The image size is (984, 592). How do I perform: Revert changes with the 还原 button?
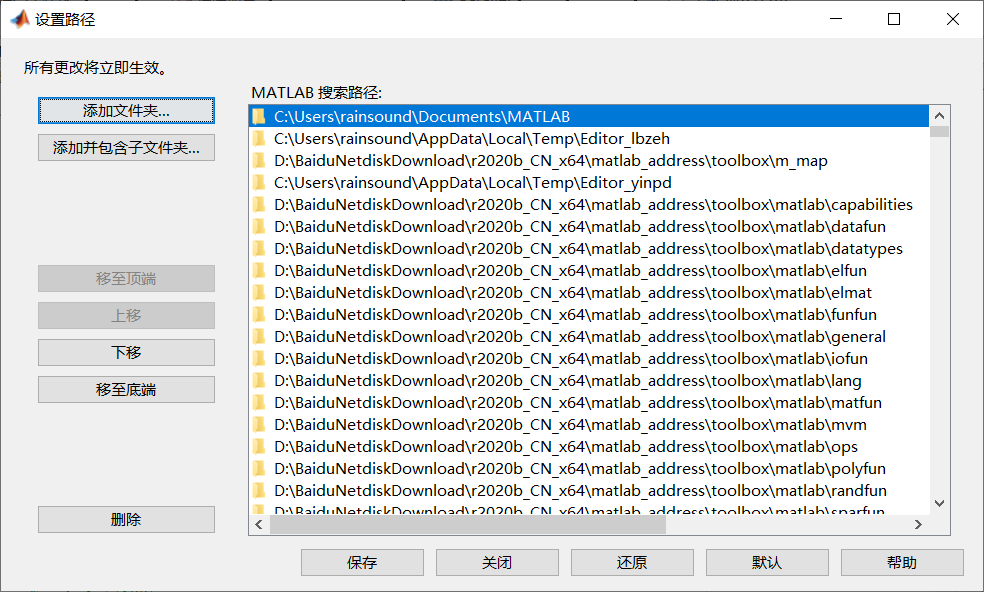click(632, 562)
